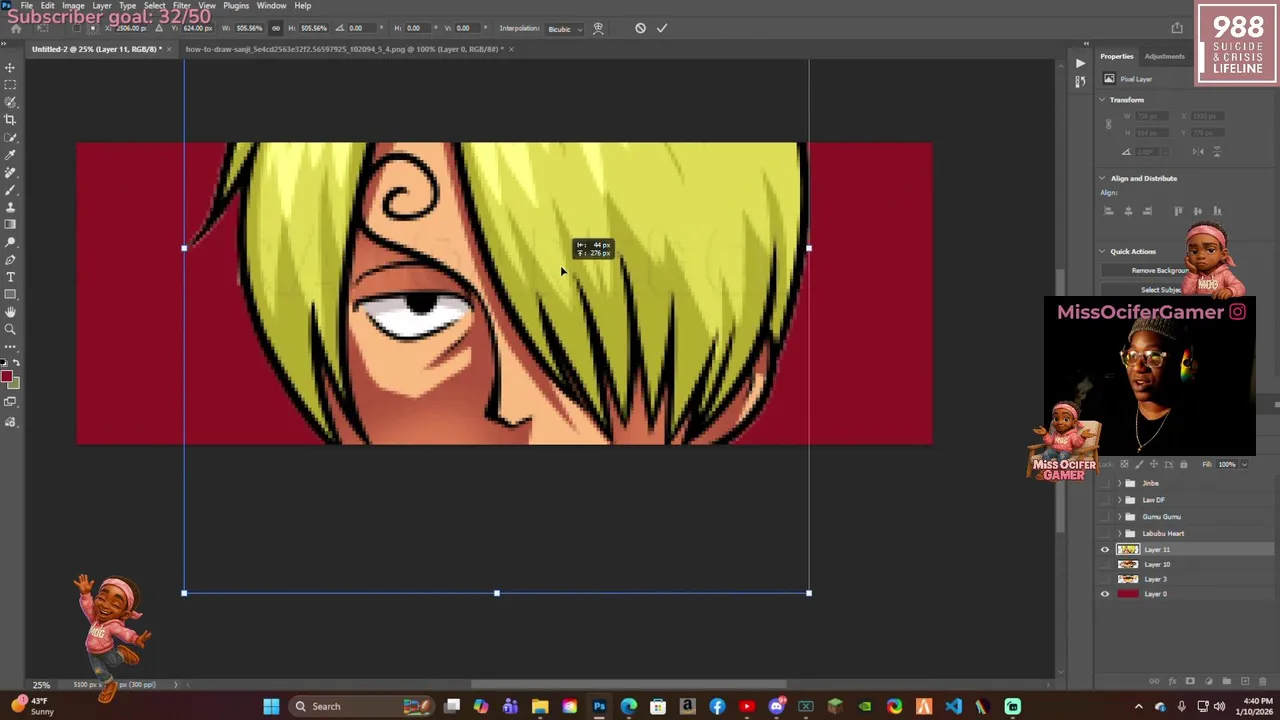
Task: Toggle warp mode icon in options bar
Action: tap(598, 28)
